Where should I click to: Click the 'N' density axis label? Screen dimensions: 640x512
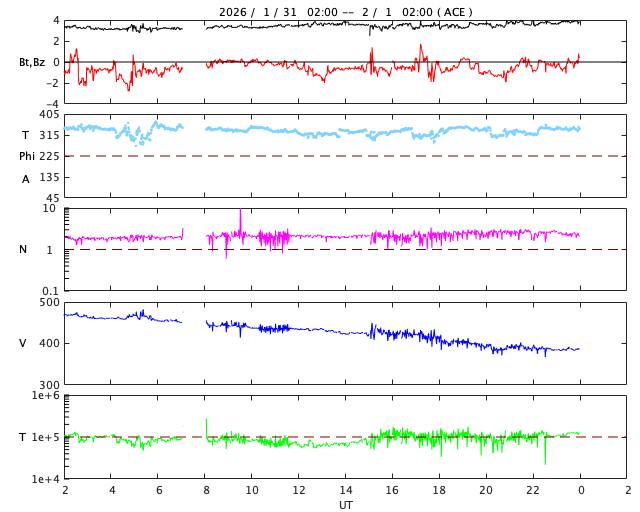(25, 249)
